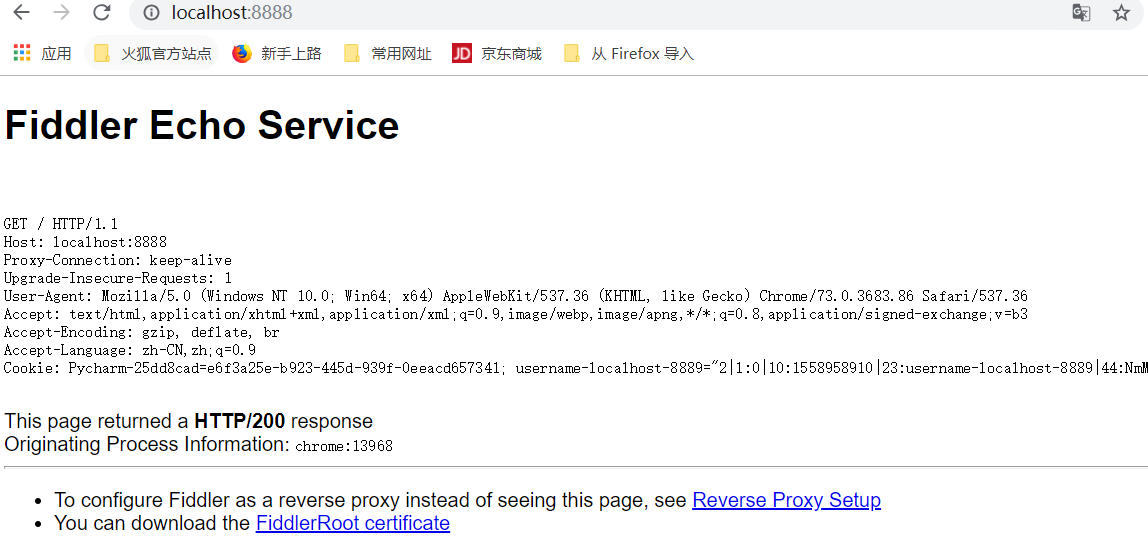Viewport: 1148px width, 543px height.
Task: Click the User-Agent header line
Action: click(x=515, y=296)
